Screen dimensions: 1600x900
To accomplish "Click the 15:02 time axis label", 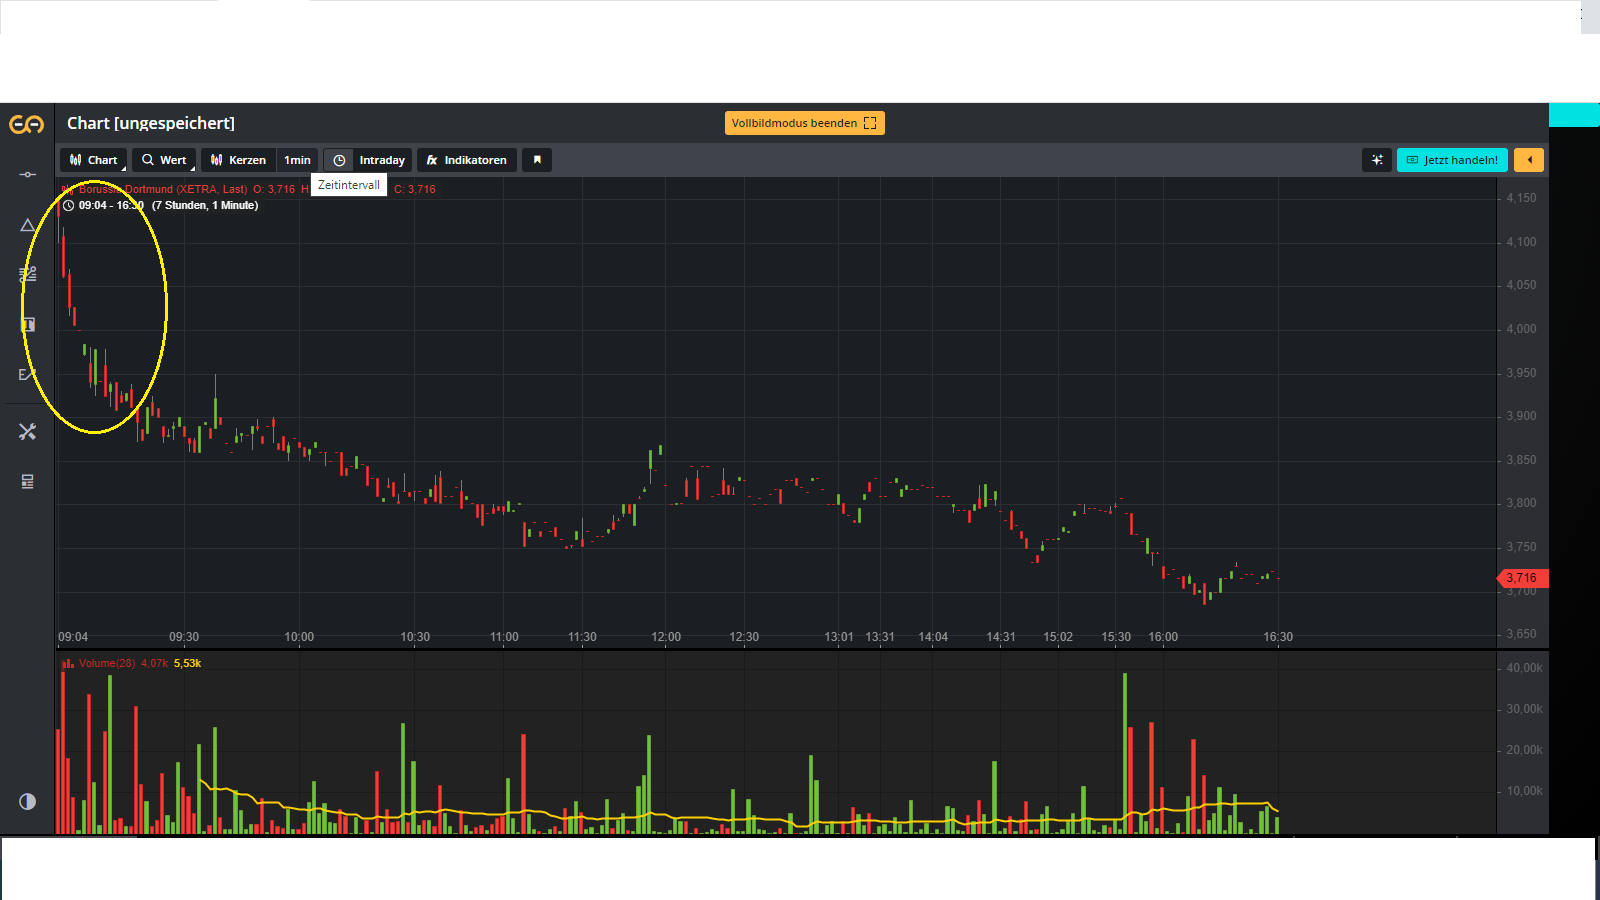I will 1058,637.
